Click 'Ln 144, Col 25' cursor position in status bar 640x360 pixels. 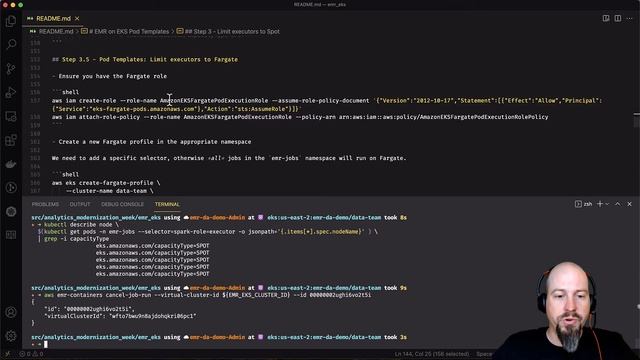tap(432, 354)
